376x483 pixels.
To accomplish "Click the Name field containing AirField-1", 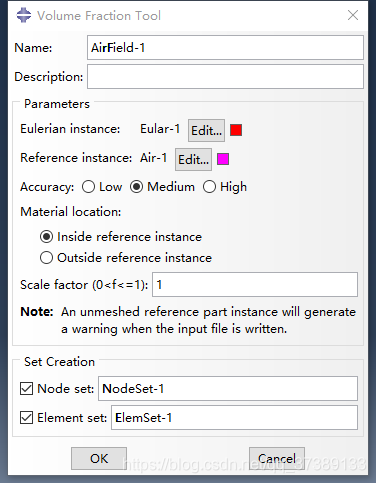I will [225, 48].
